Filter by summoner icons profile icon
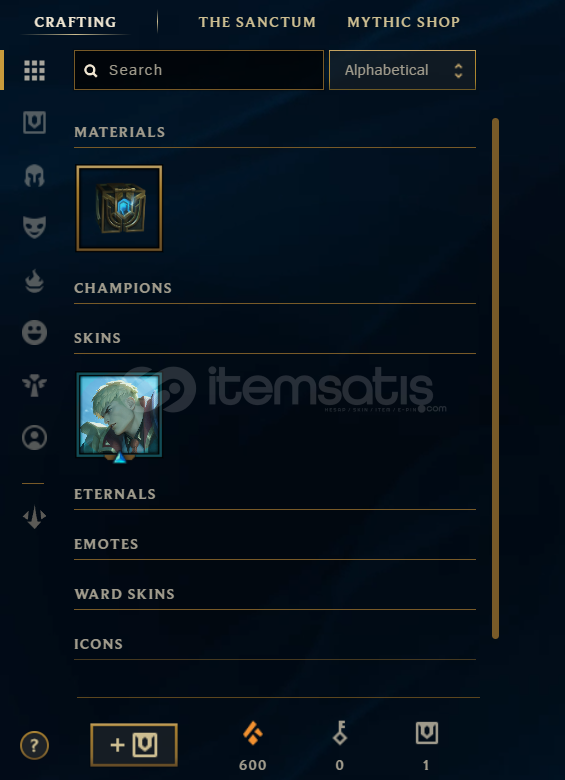 coord(34,438)
